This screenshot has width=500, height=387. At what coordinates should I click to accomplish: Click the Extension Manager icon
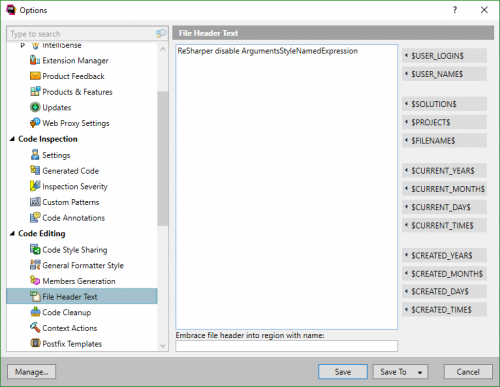point(35,60)
